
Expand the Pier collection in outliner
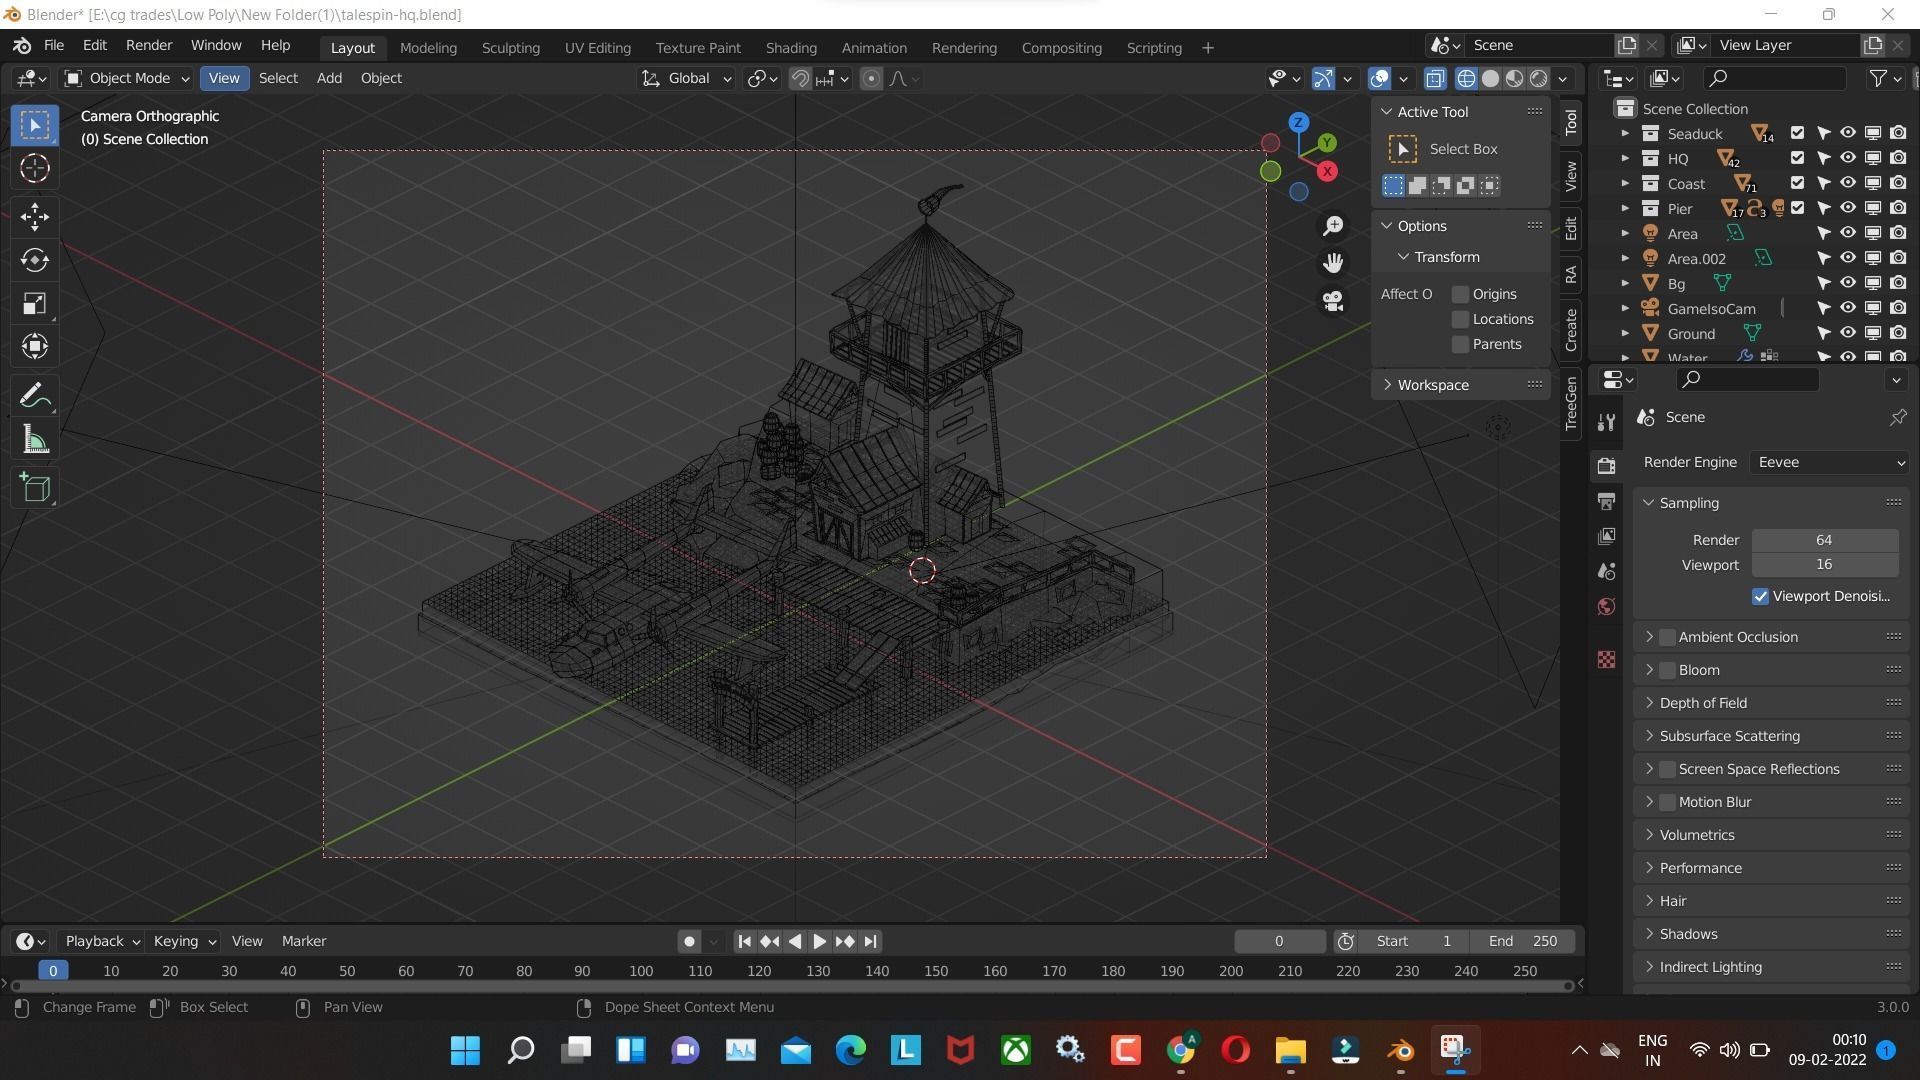[x=1624, y=208]
